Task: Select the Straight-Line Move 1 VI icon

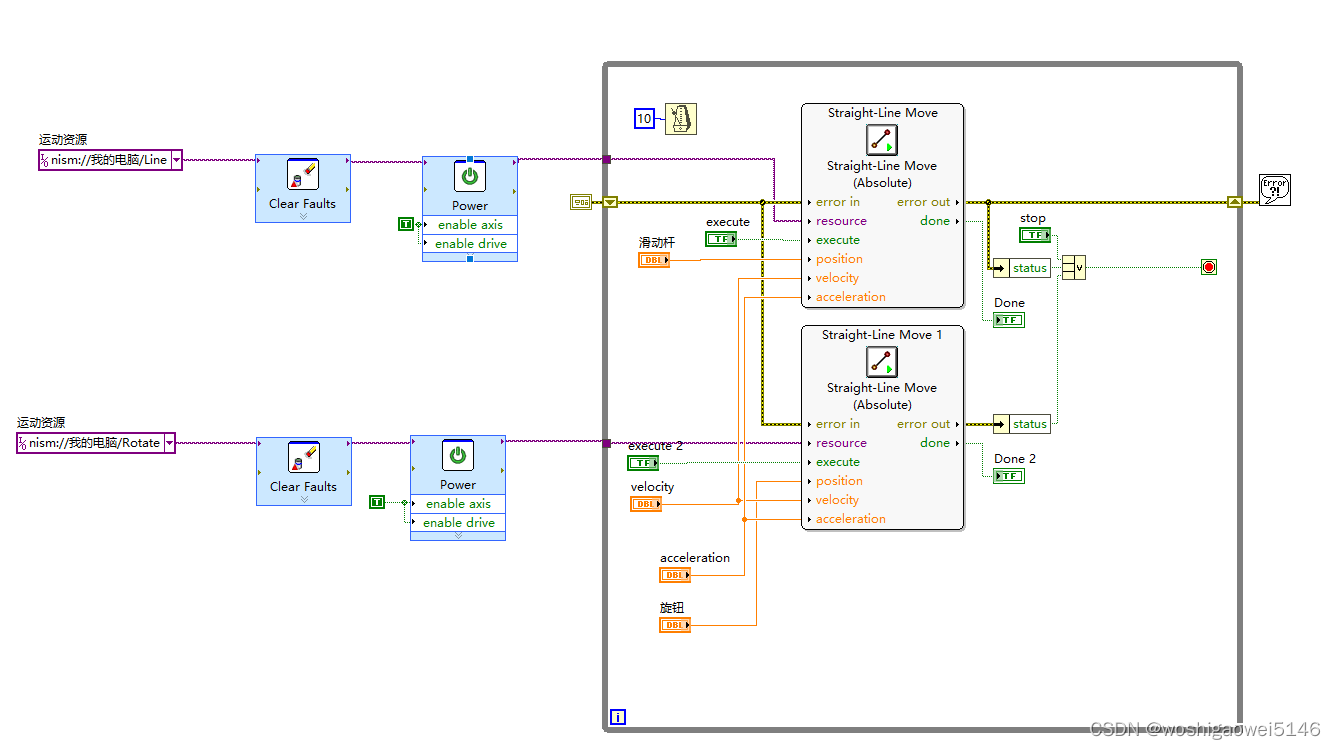Action: pyautogui.click(x=881, y=362)
